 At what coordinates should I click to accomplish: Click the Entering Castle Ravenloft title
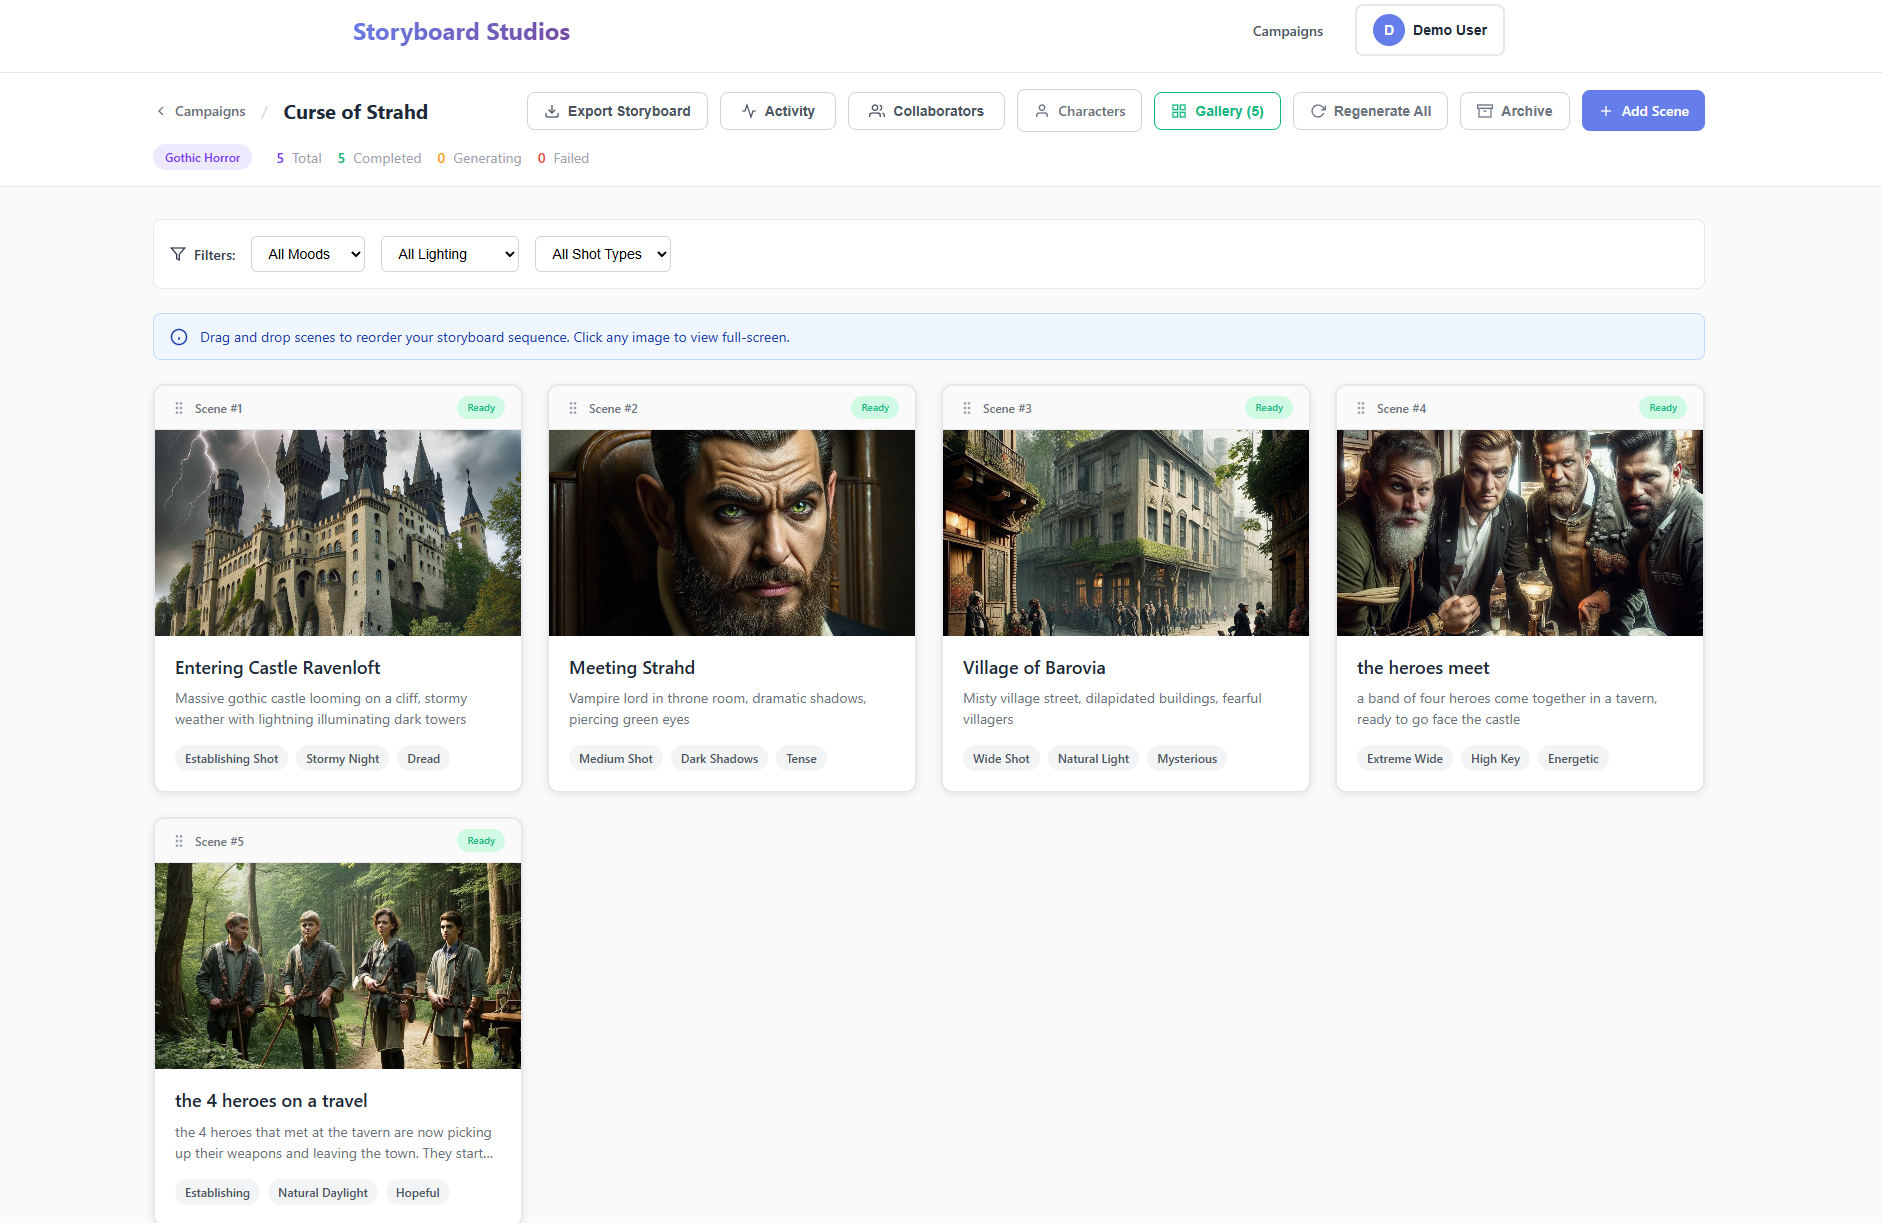(x=278, y=668)
